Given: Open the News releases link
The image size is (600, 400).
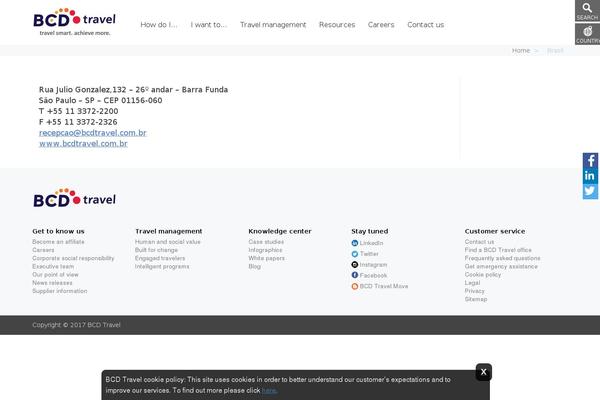Looking at the screenshot, I should point(52,283).
